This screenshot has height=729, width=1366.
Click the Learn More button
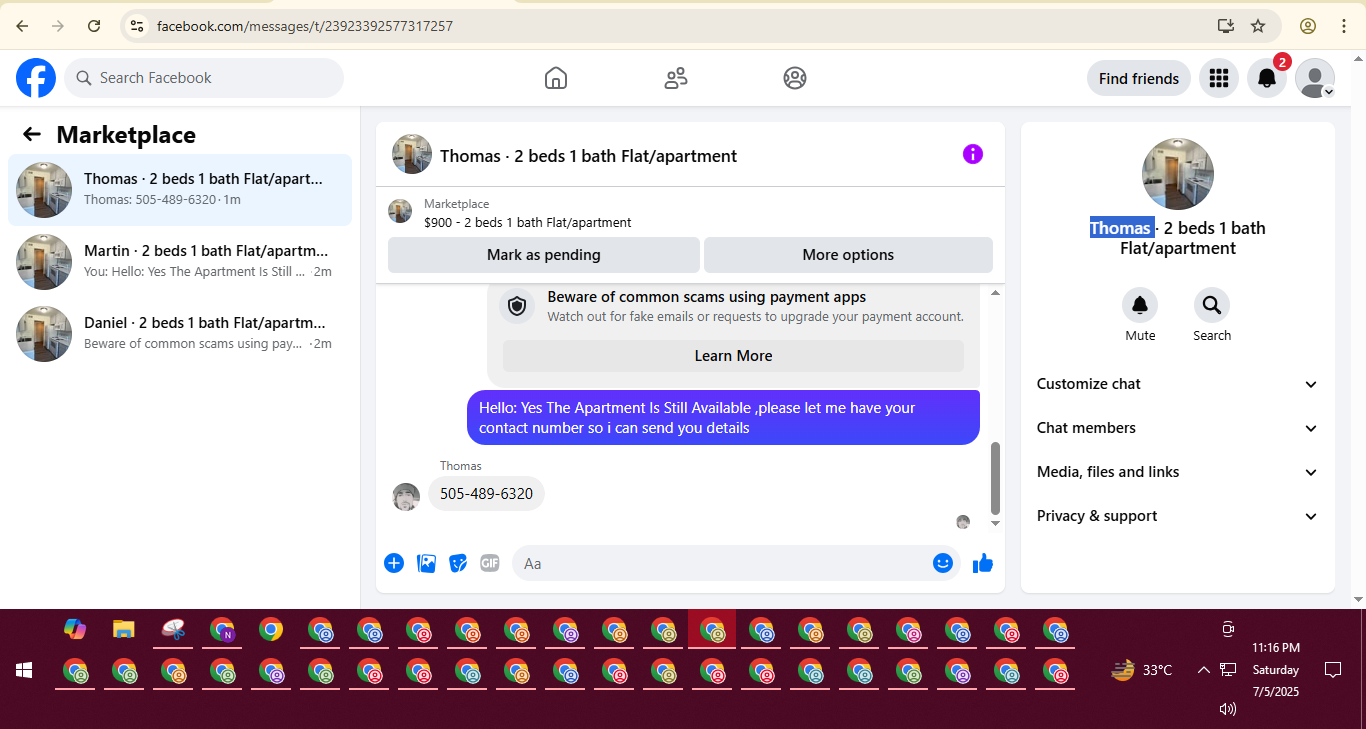pyautogui.click(x=733, y=356)
